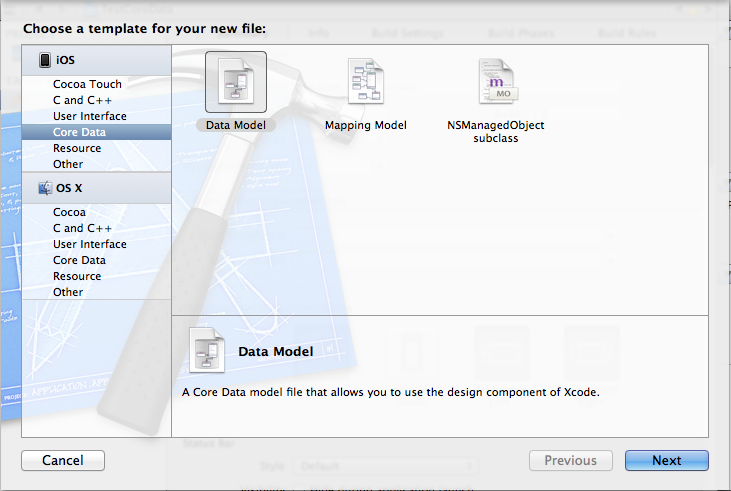Click the OS X section header
The image size is (731, 491).
click(x=97, y=188)
